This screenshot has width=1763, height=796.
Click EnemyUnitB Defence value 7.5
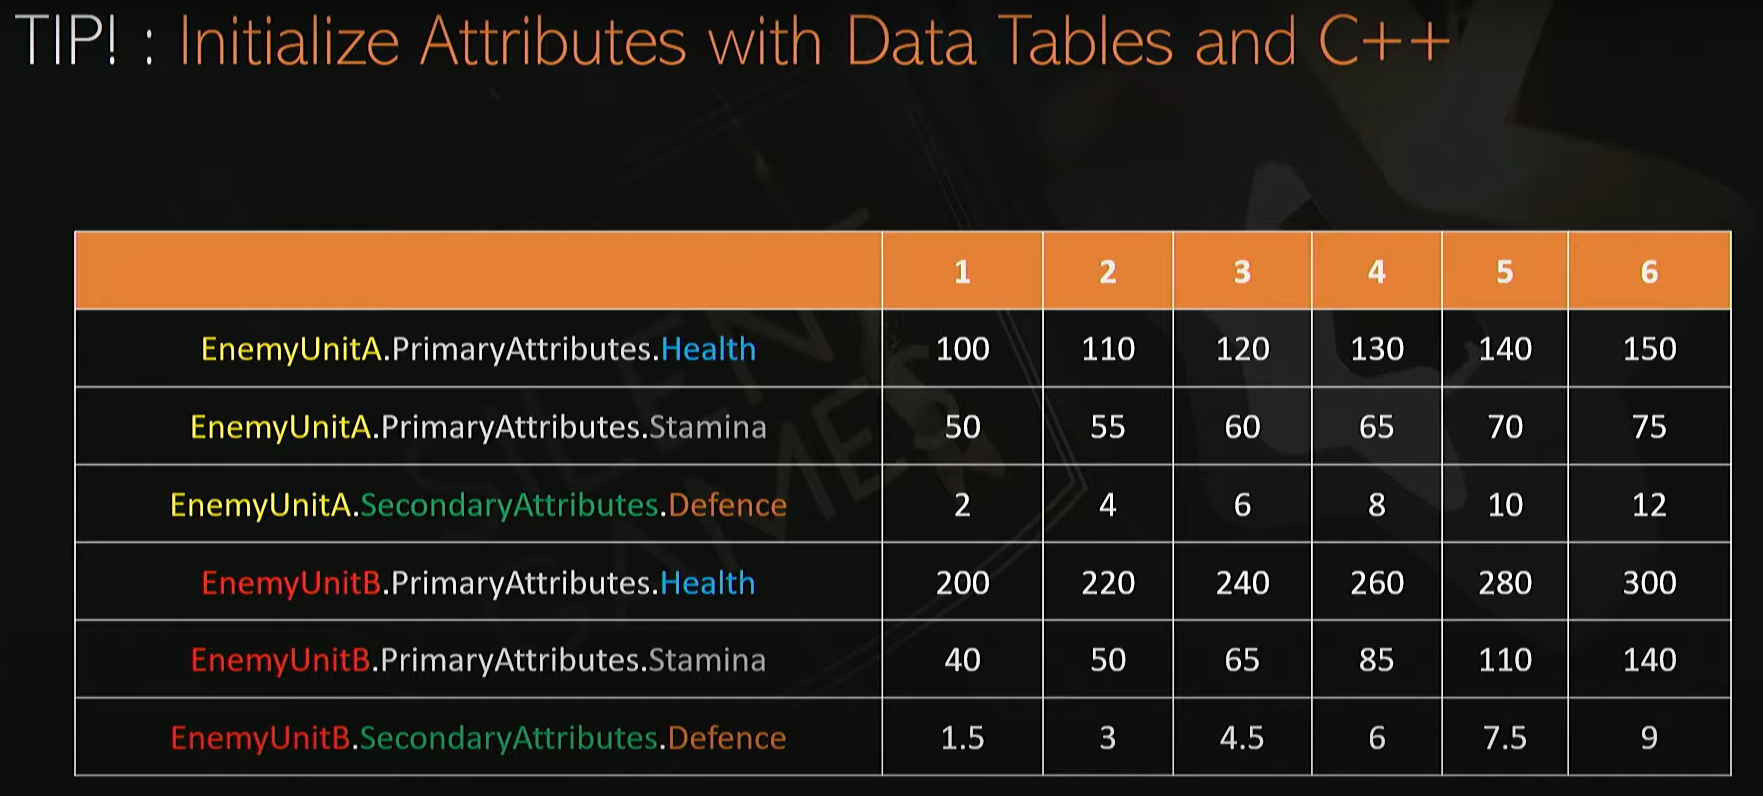[x=1504, y=738]
